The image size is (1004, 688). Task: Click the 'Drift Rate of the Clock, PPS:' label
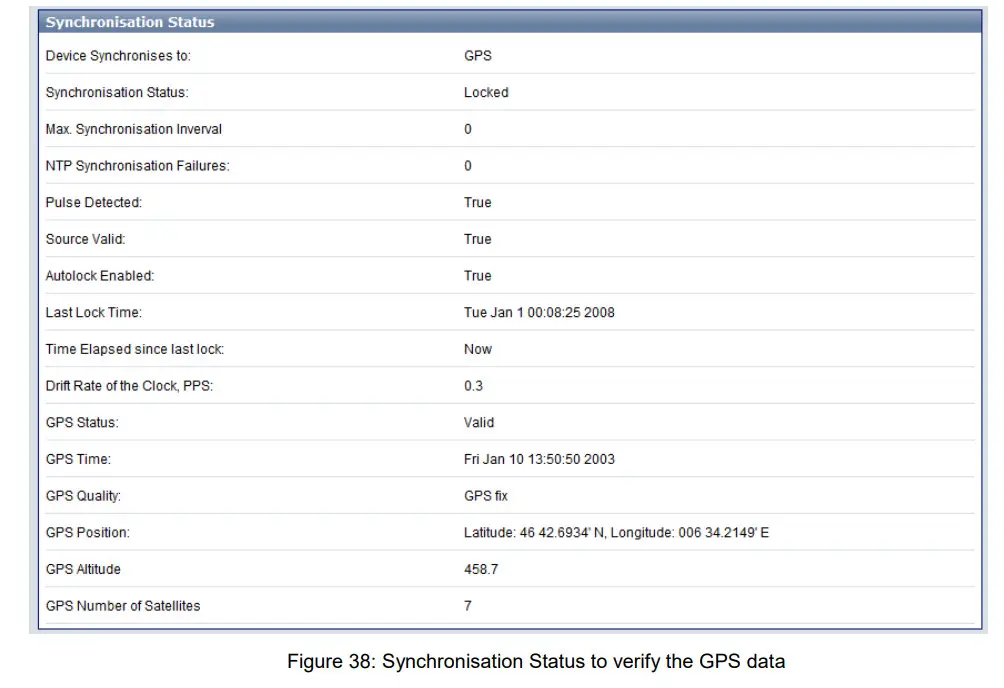[x=129, y=386]
